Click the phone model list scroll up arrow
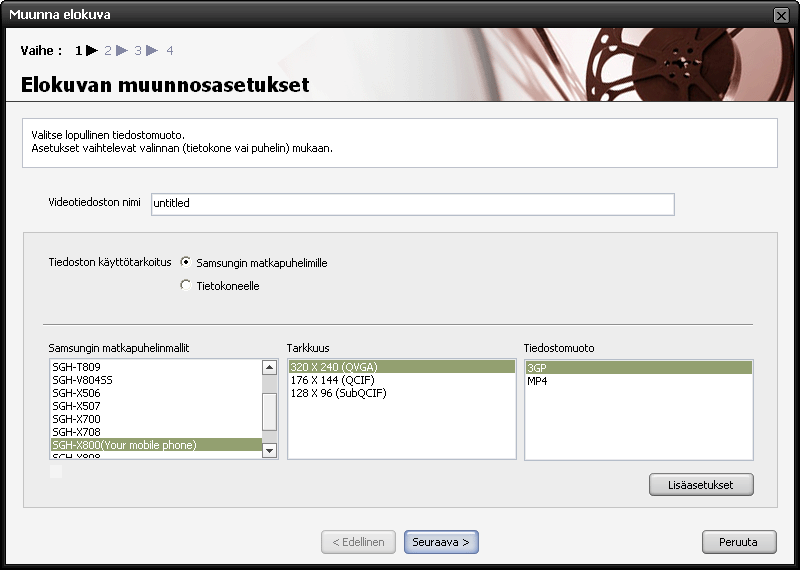Image resolution: width=800 pixels, height=570 pixels. pyautogui.click(x=269, y=367)
